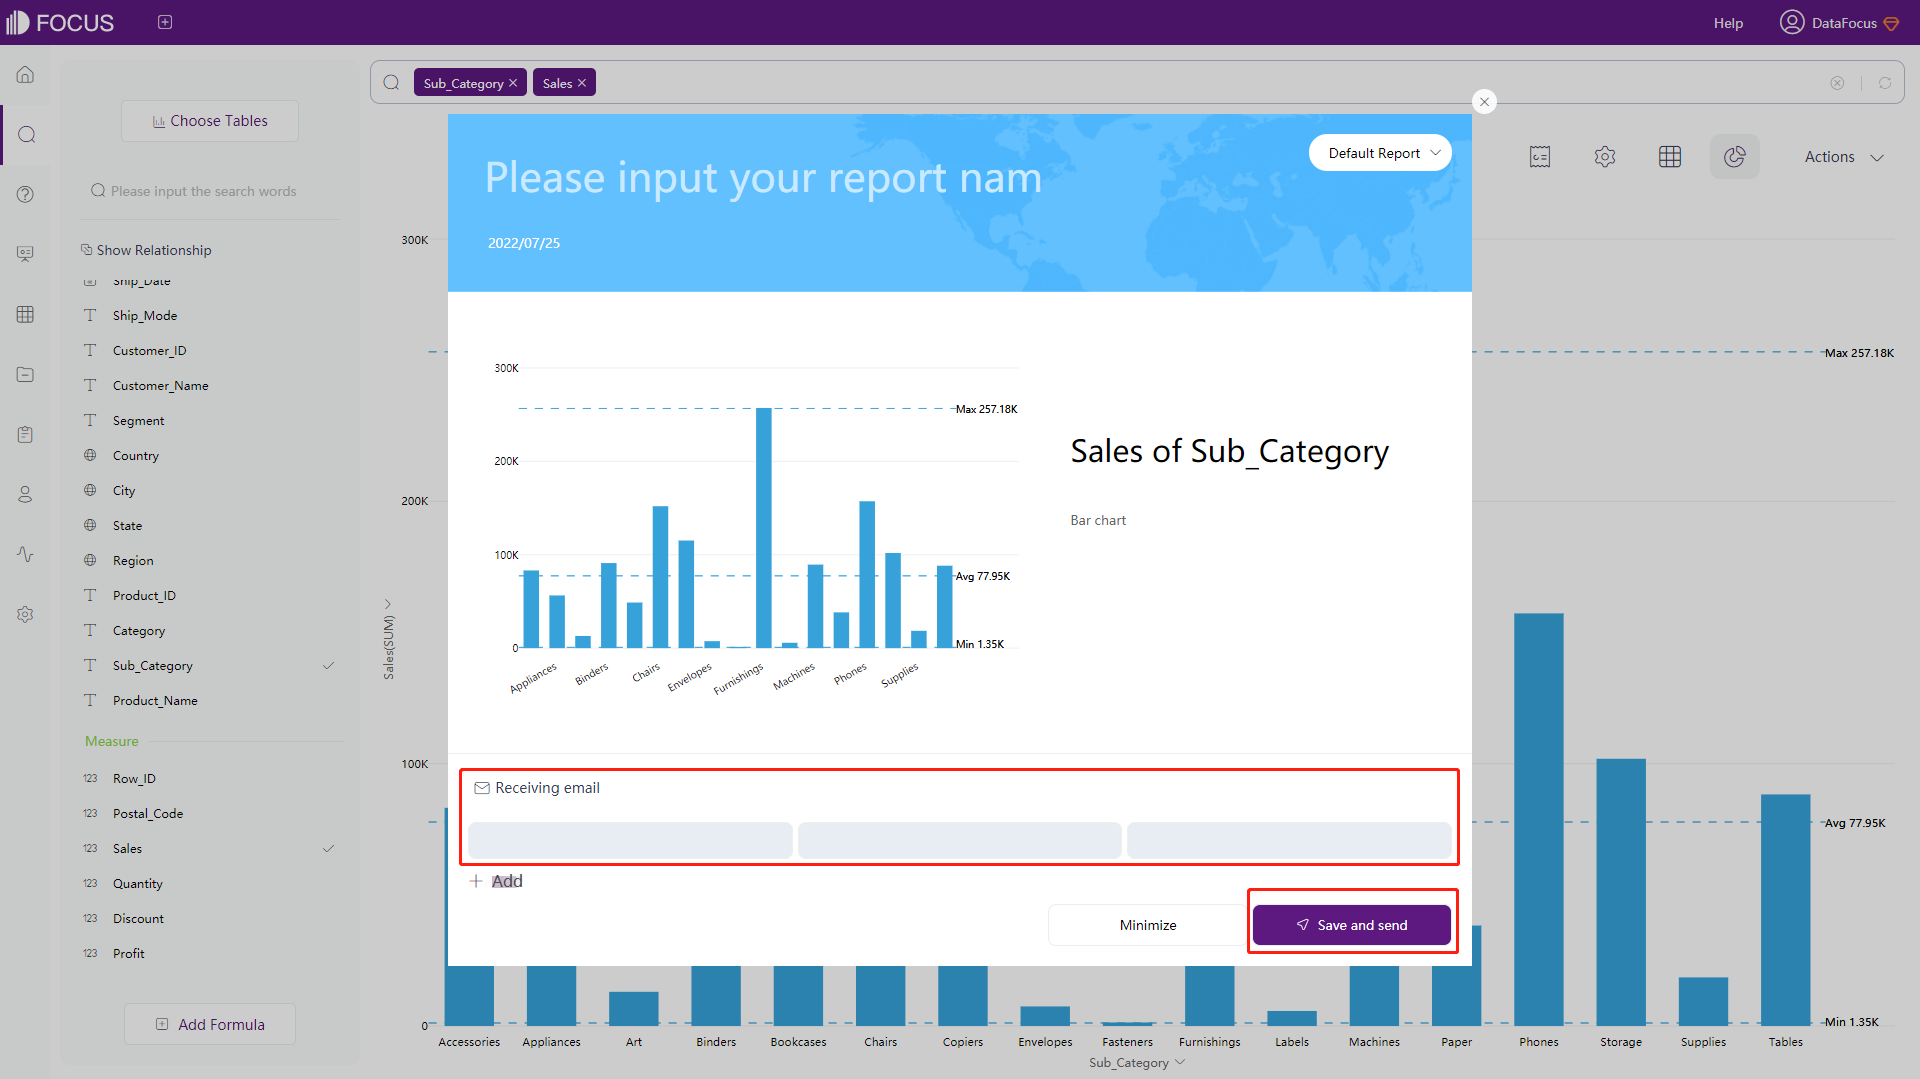Click the search magnifier in the query bar

pyautogui.click(x=392, y=83)
